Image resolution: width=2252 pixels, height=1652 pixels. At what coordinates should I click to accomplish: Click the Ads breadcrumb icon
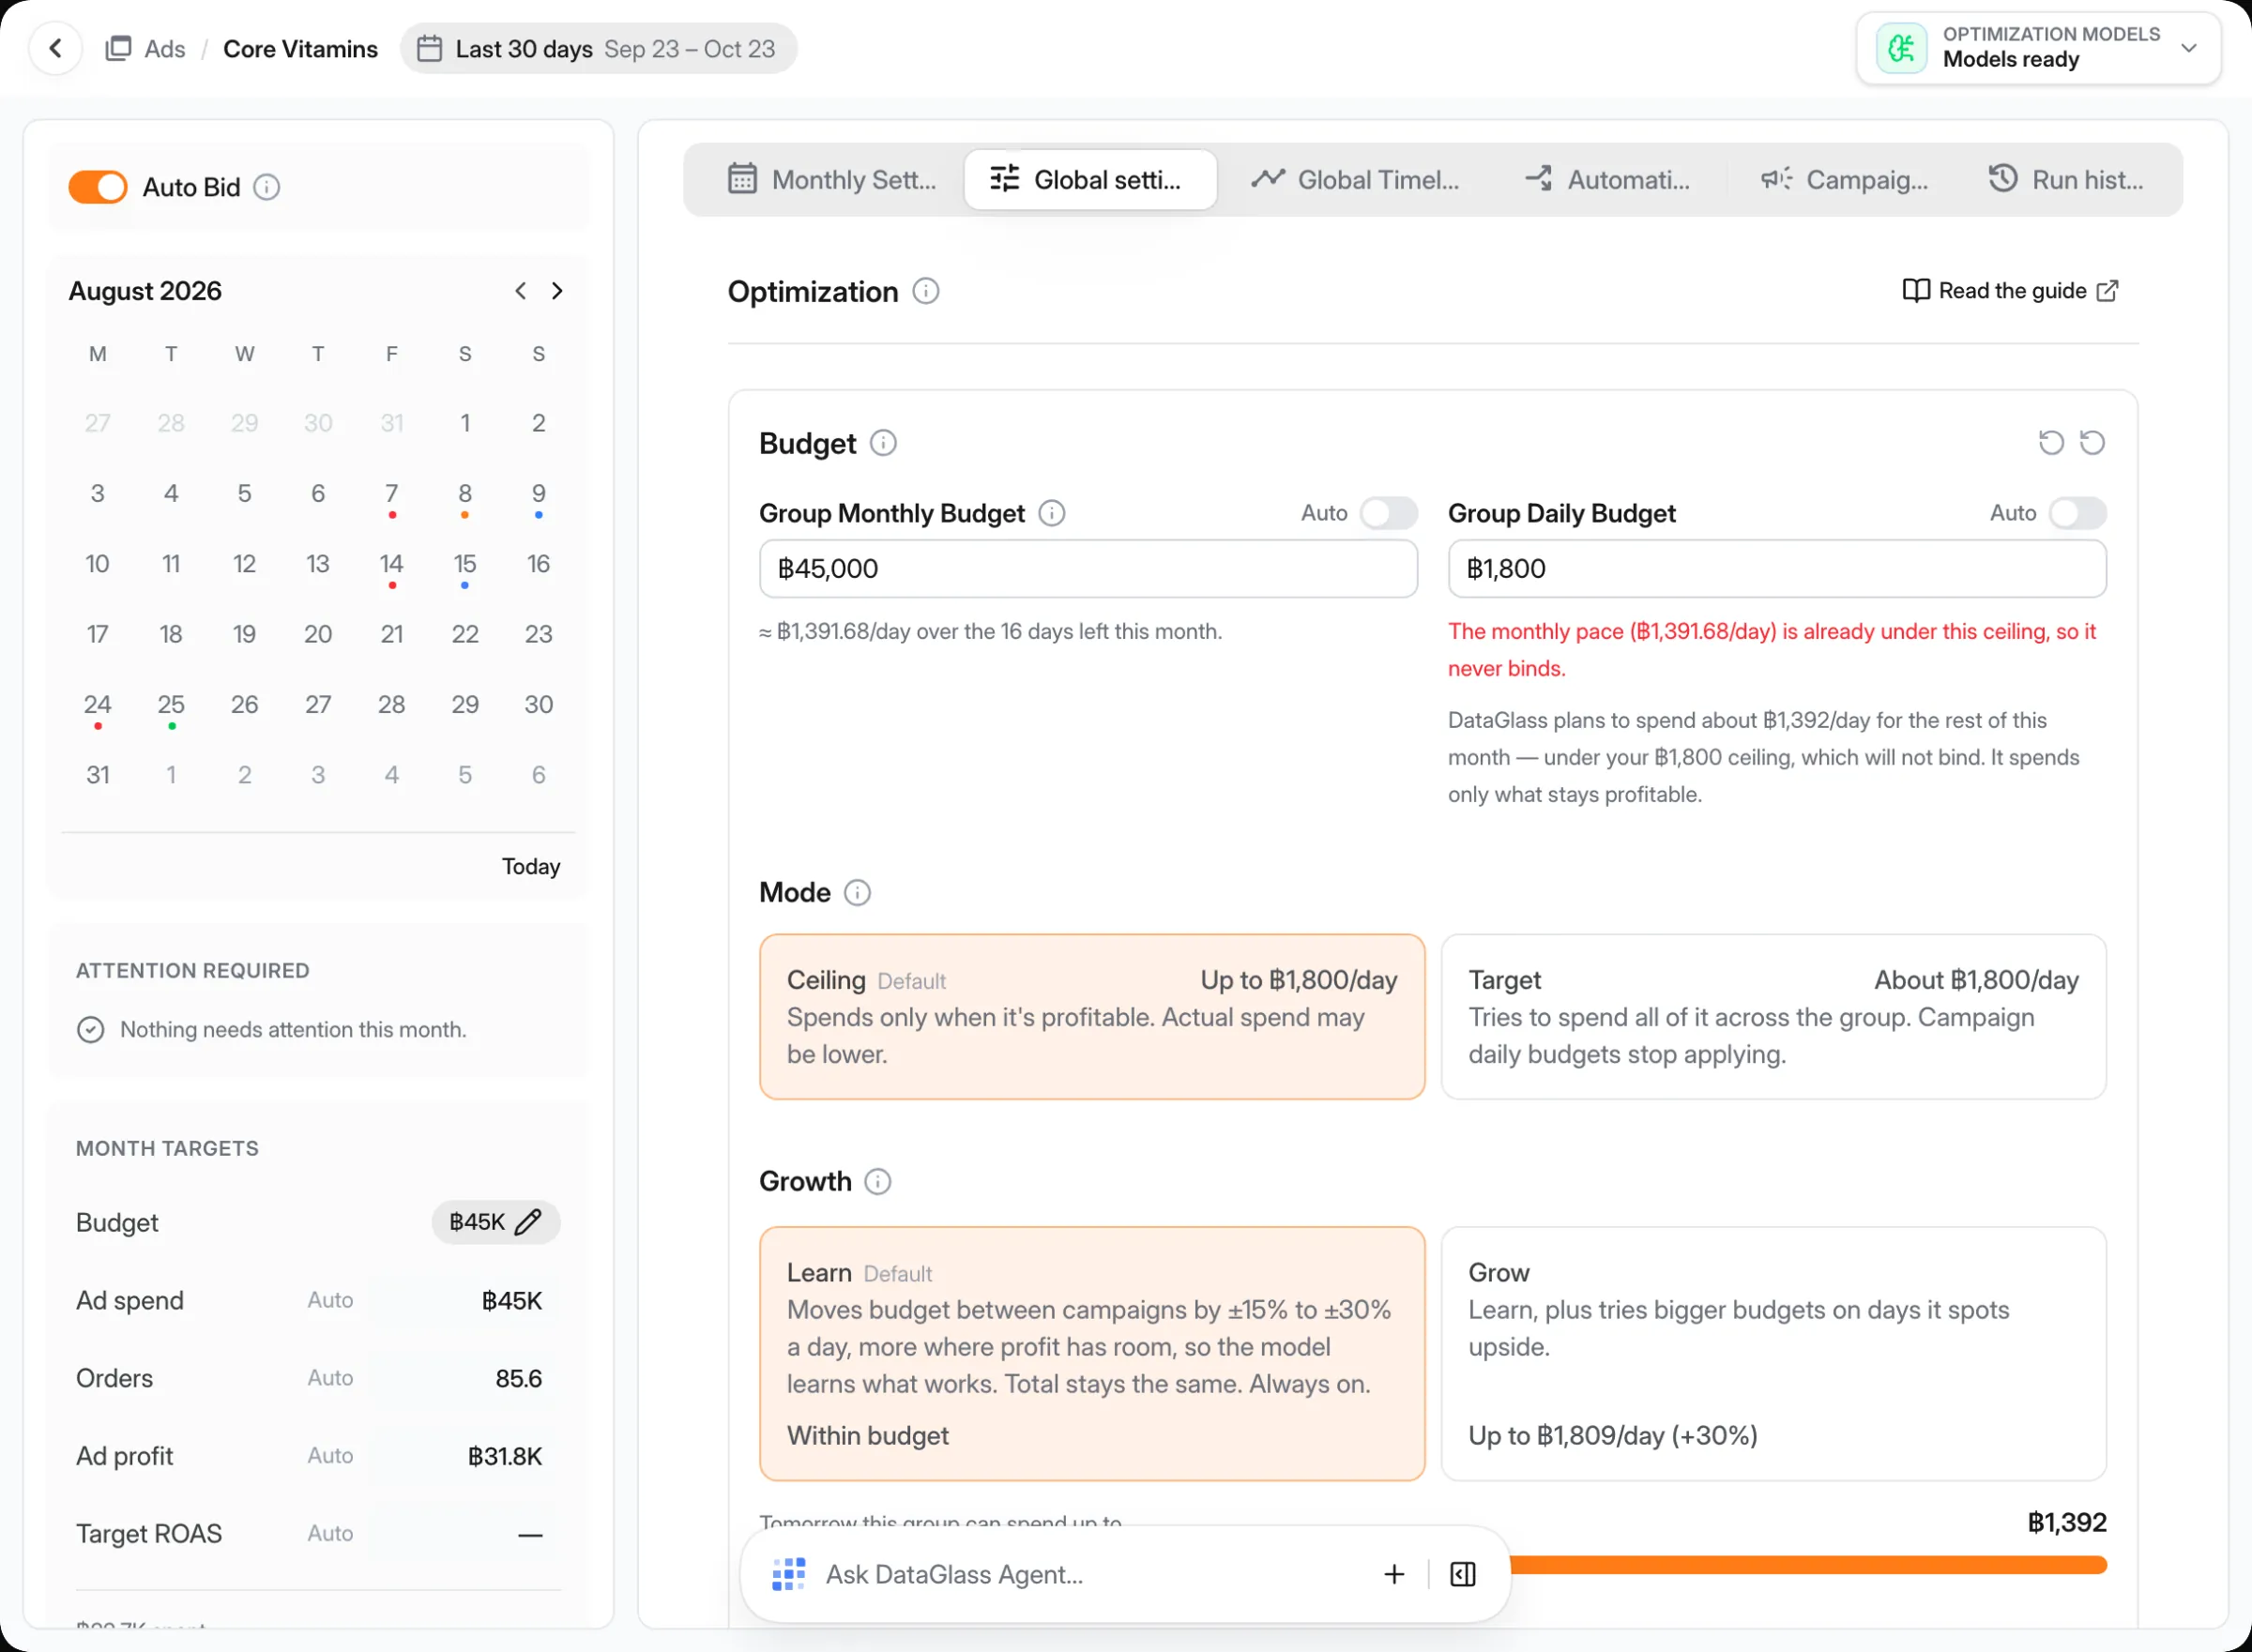pyautogui.click(x=118, y=48)
